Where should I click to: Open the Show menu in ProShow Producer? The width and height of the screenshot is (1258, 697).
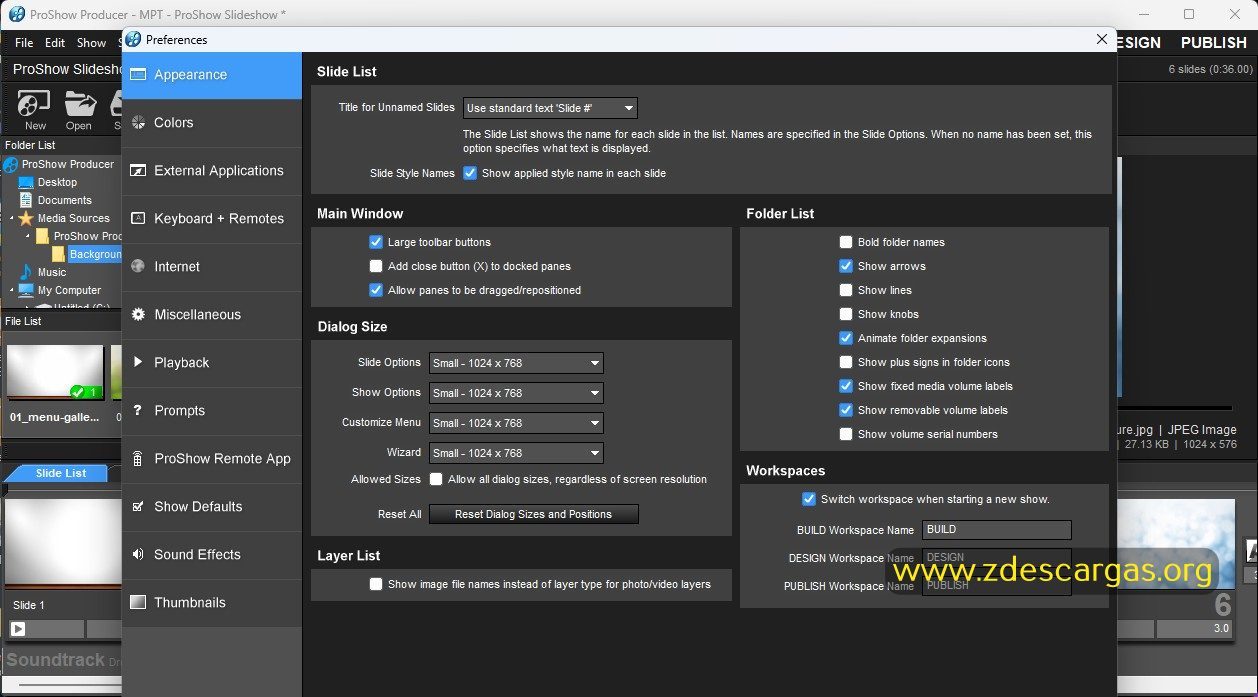tap(91, 43)
